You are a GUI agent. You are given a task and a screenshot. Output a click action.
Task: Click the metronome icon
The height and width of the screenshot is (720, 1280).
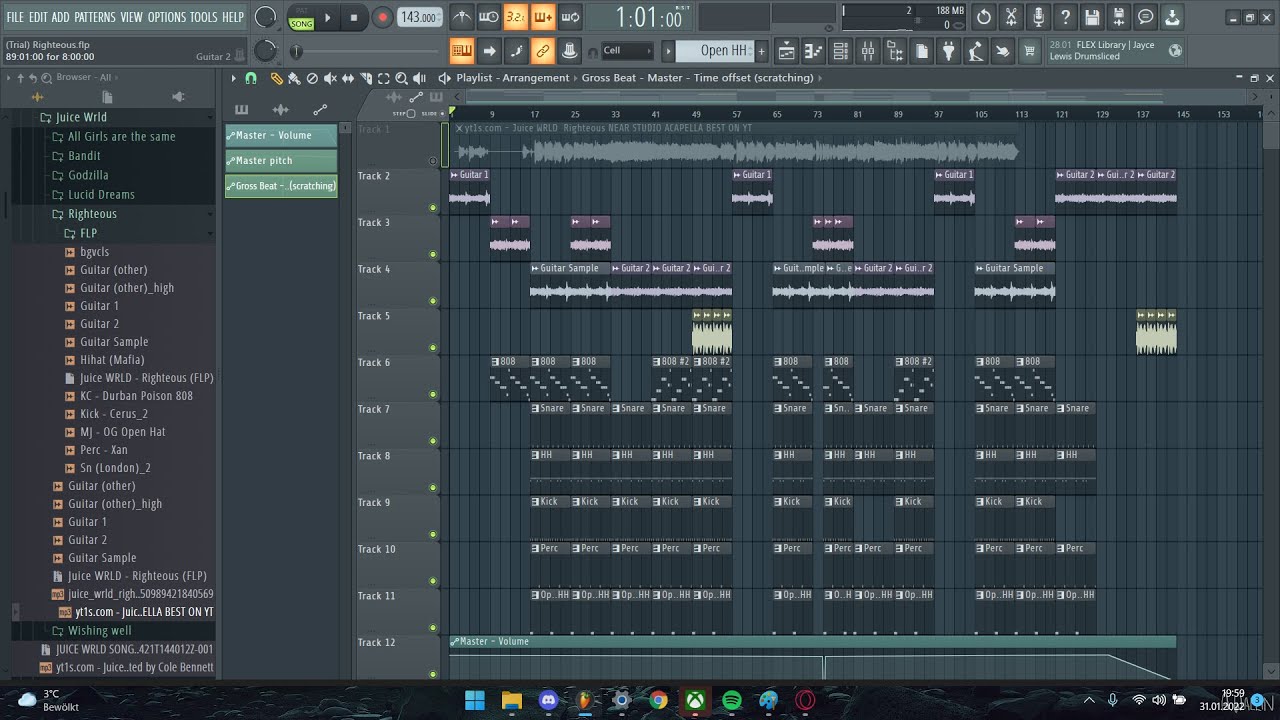pyautogui.click(x=461, y=17)
